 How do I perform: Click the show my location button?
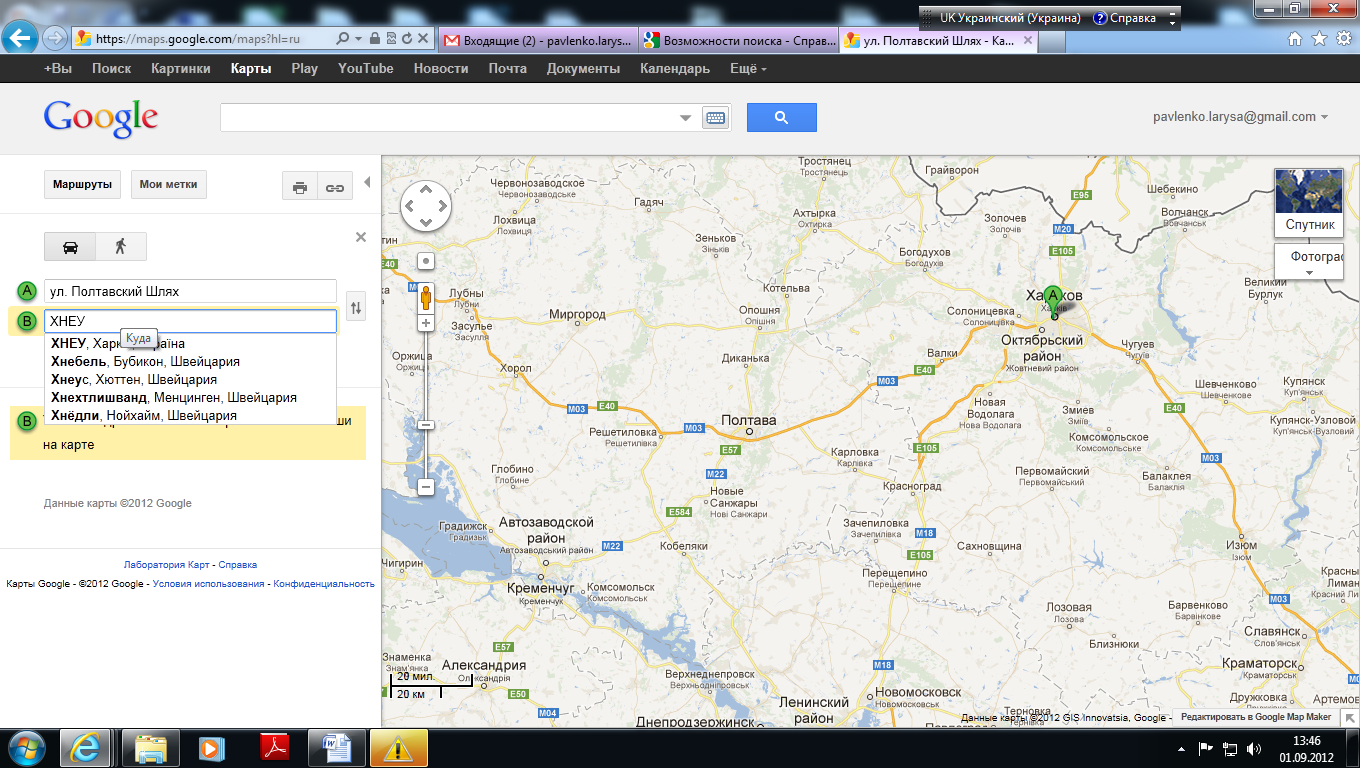[425, 261]
